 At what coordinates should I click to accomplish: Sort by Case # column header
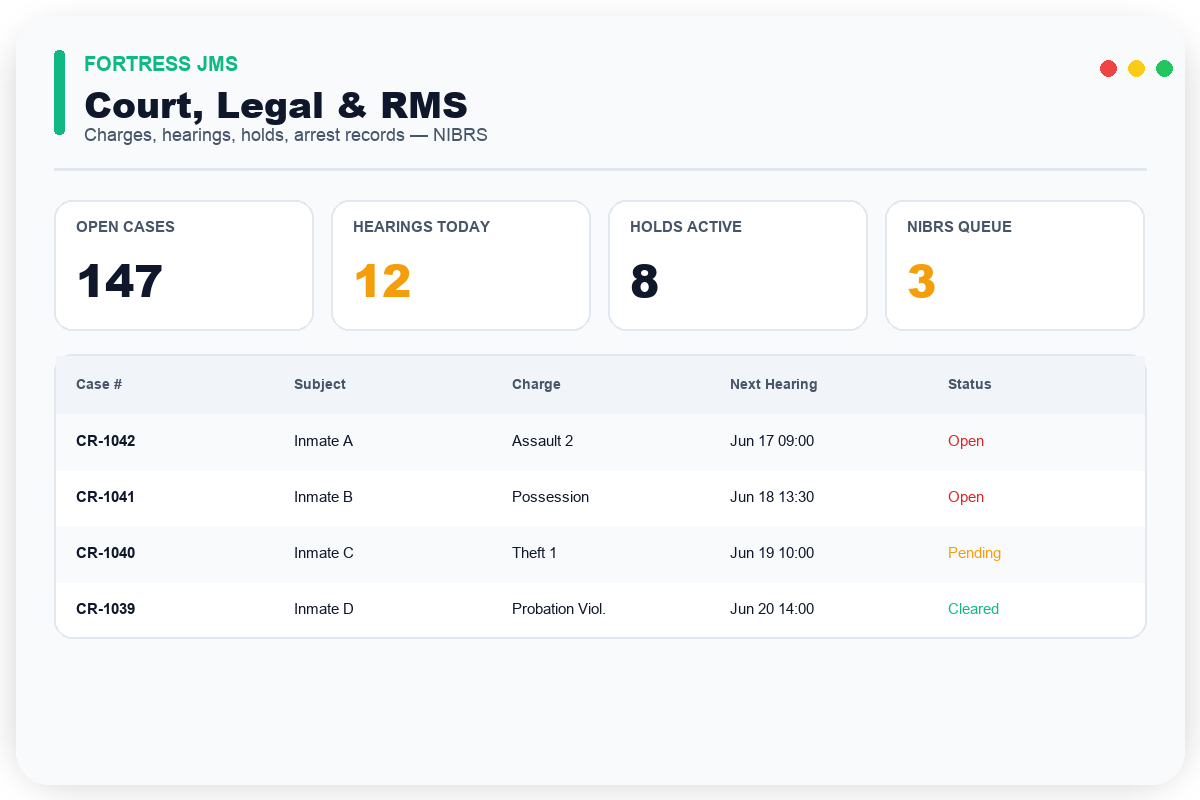(x=99, y=384)
